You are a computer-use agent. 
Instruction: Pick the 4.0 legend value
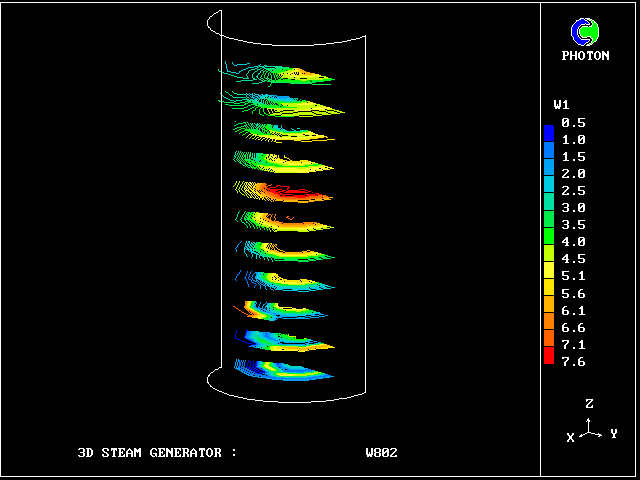[573, 242]
